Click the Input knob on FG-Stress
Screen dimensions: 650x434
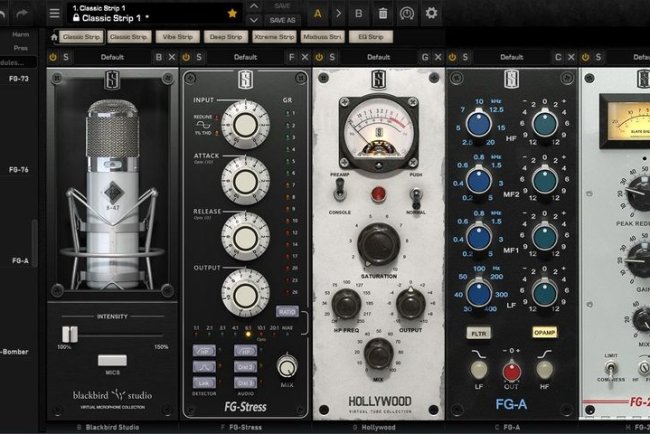(x=245, y=124)
